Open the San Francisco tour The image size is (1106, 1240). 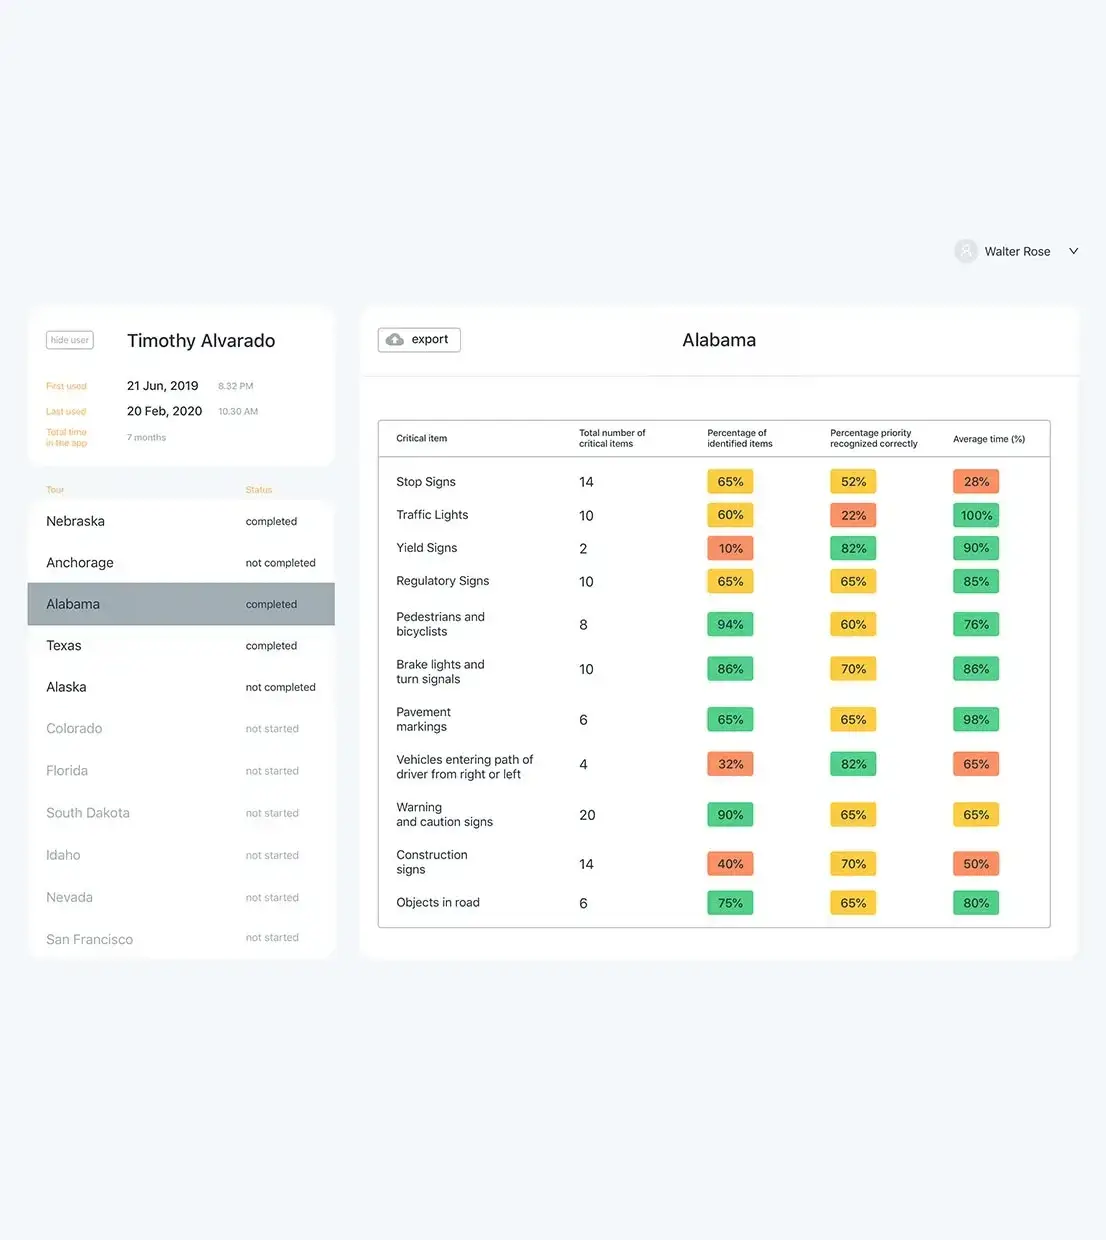(x=89, y=939)
